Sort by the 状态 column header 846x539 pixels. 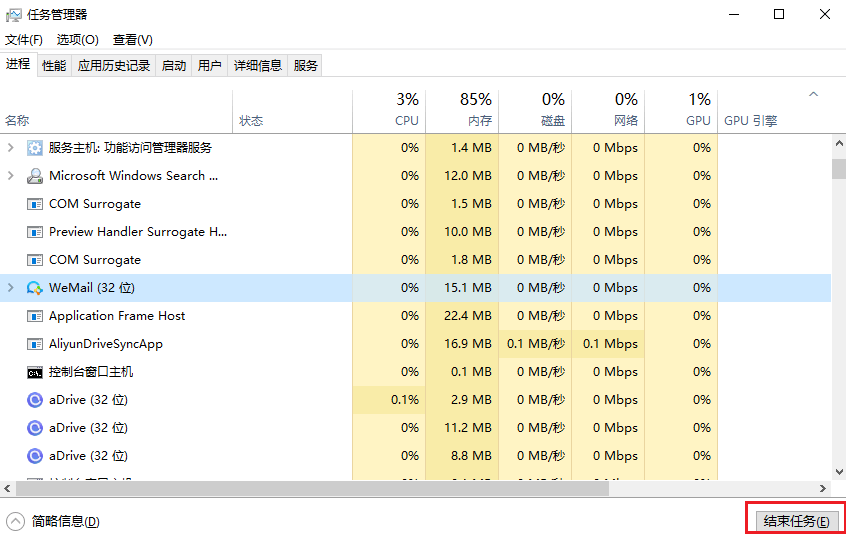coord(292,112)
